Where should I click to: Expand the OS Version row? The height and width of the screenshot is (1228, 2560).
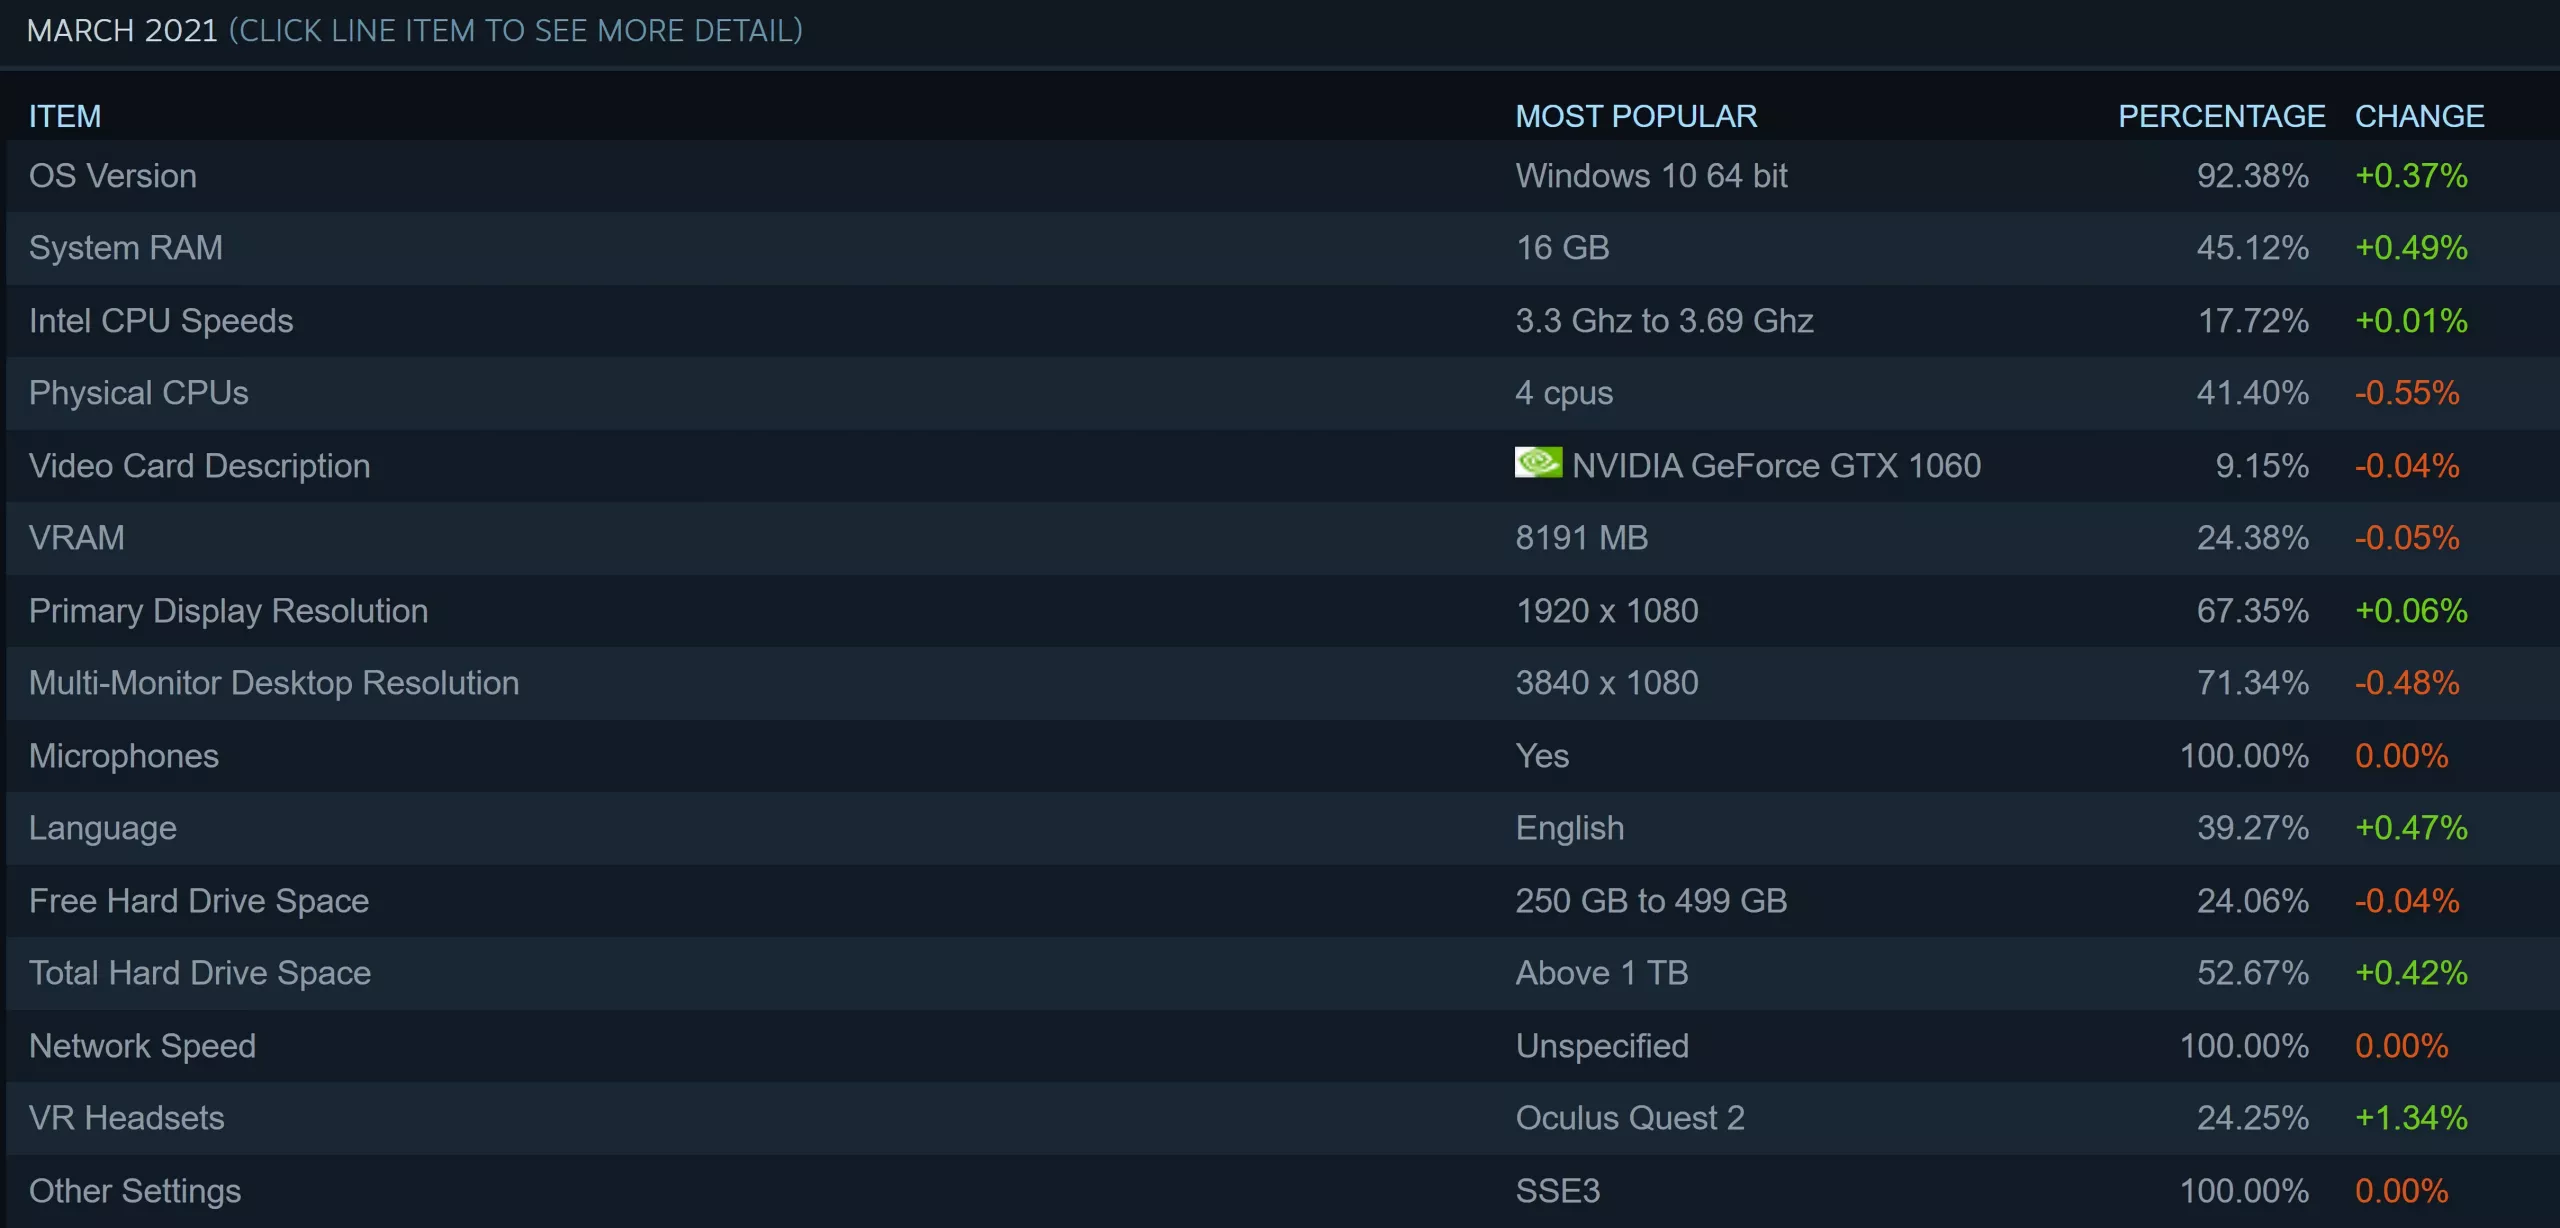click(x=113, y=176)
